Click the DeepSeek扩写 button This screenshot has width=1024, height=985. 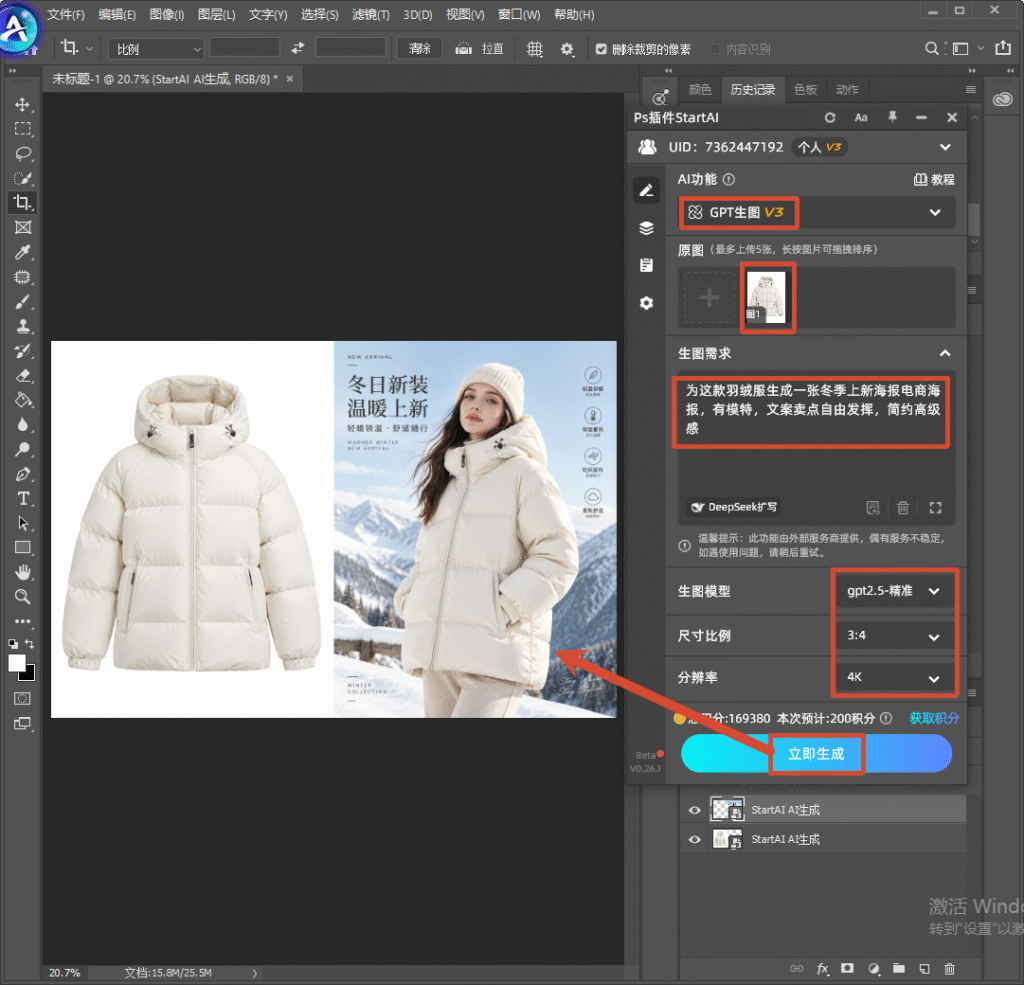click(735, 508)
